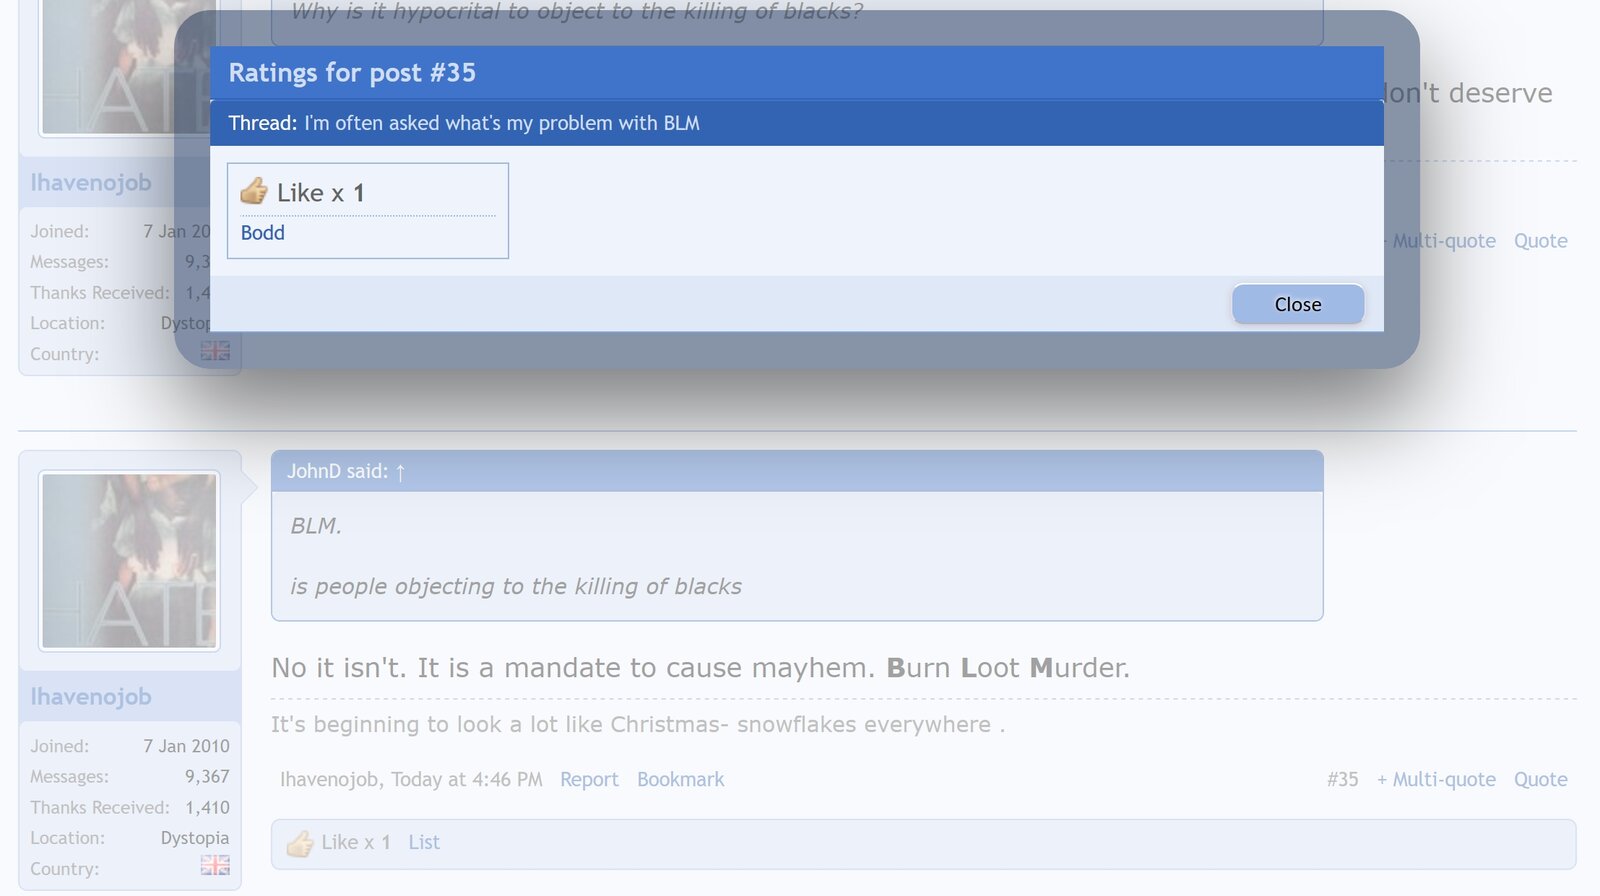
Task: Open the List link beside Like x 1
Action: click(423, 843)
